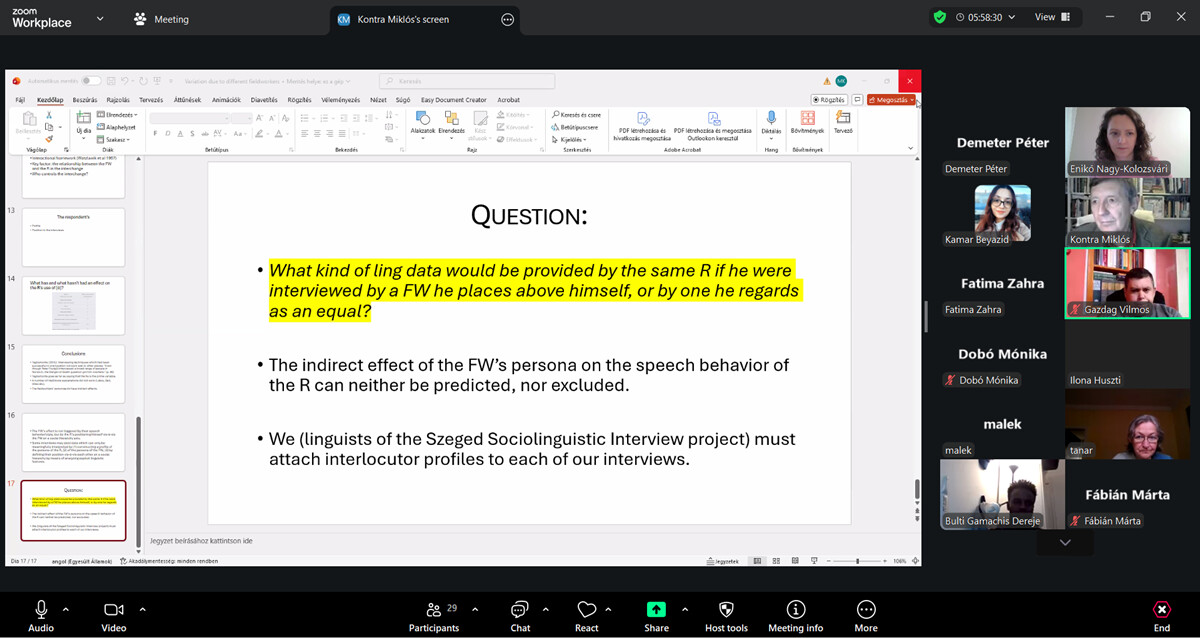This screenshot has height=638, width=1200.
Task: Click the React heart icon
Action: 587,611
